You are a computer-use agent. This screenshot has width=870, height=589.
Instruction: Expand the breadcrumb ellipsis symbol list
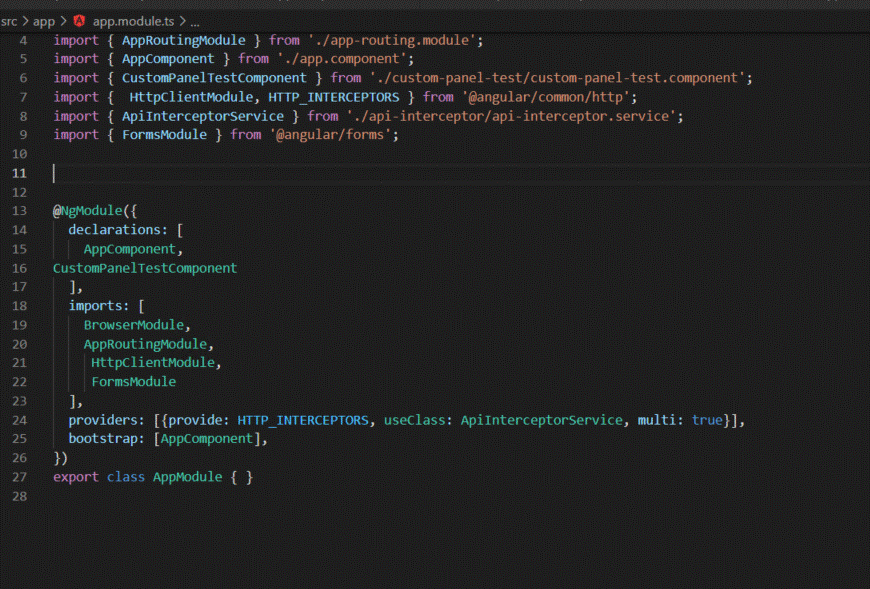pyautogui.click(x=194, y=20)
